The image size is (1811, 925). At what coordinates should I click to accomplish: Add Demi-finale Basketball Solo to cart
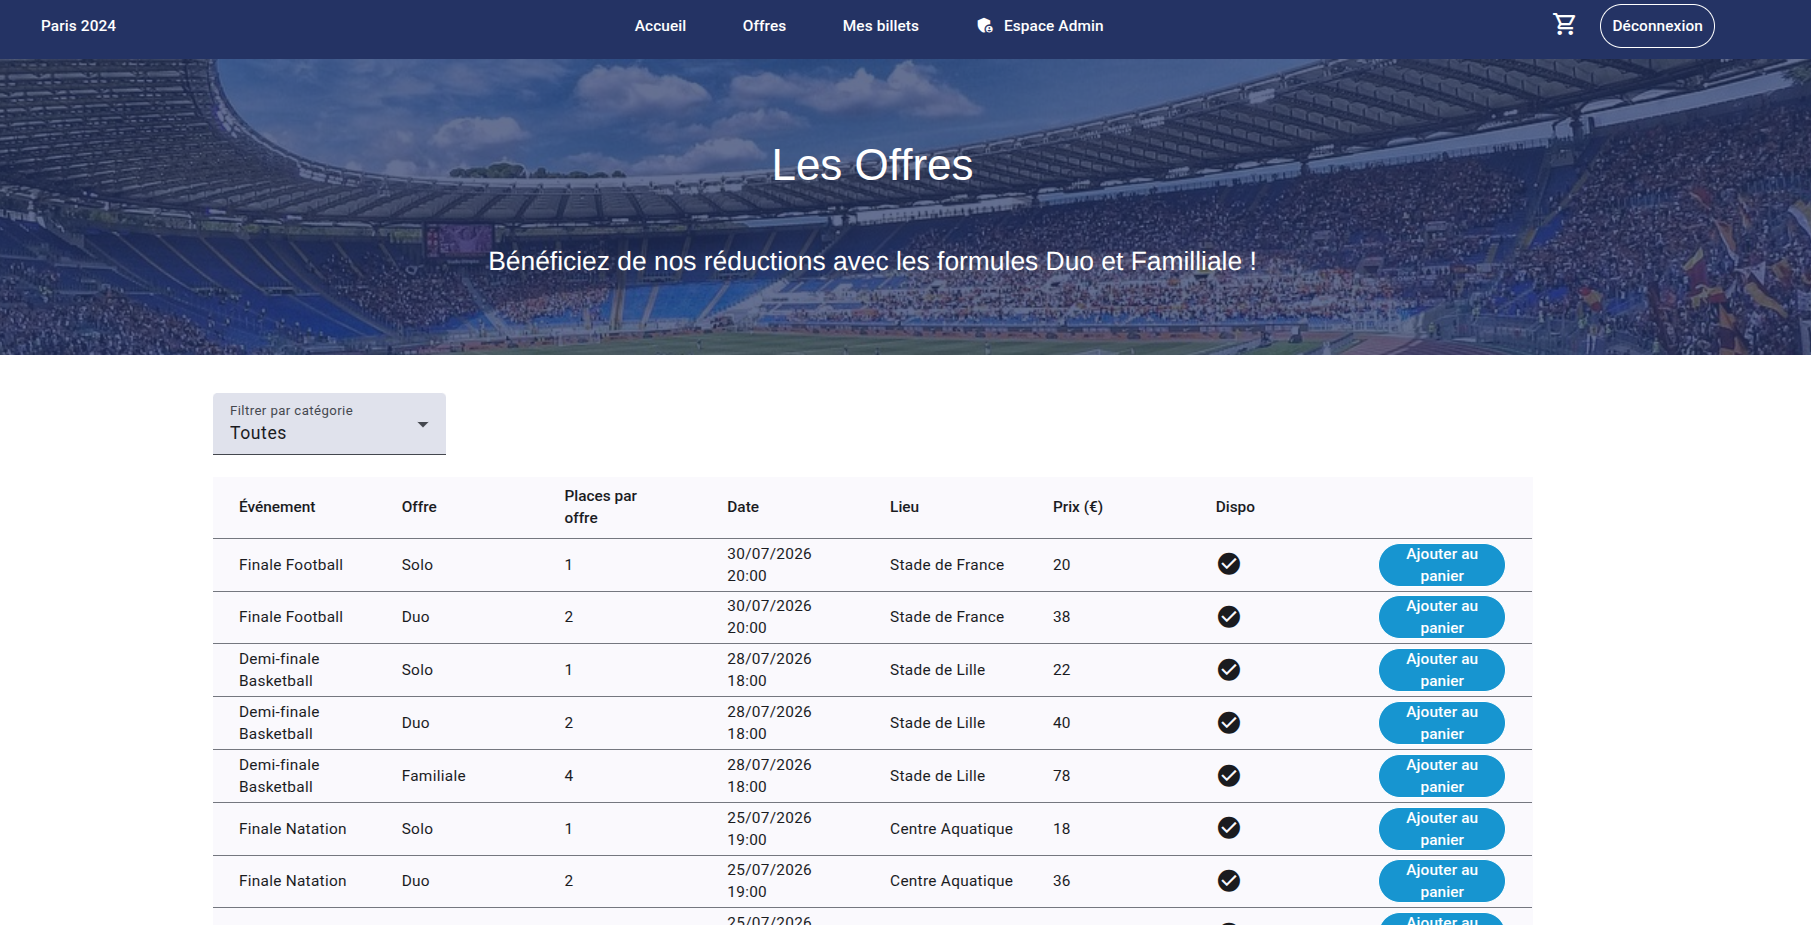[1441, 670]
